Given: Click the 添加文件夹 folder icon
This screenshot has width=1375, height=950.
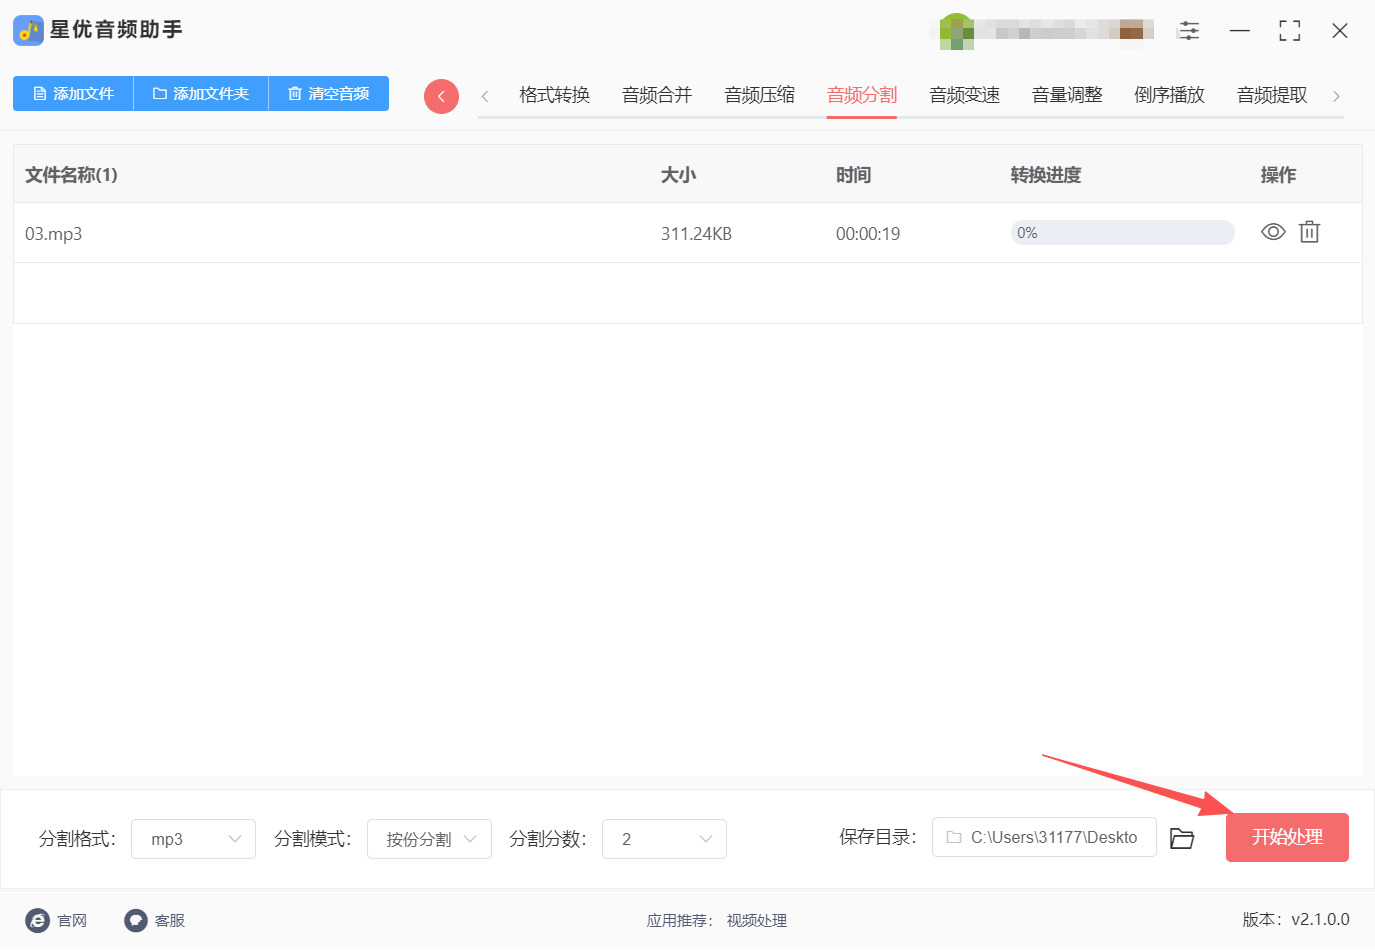Looking at the screenshot, I should coord(158,93).
